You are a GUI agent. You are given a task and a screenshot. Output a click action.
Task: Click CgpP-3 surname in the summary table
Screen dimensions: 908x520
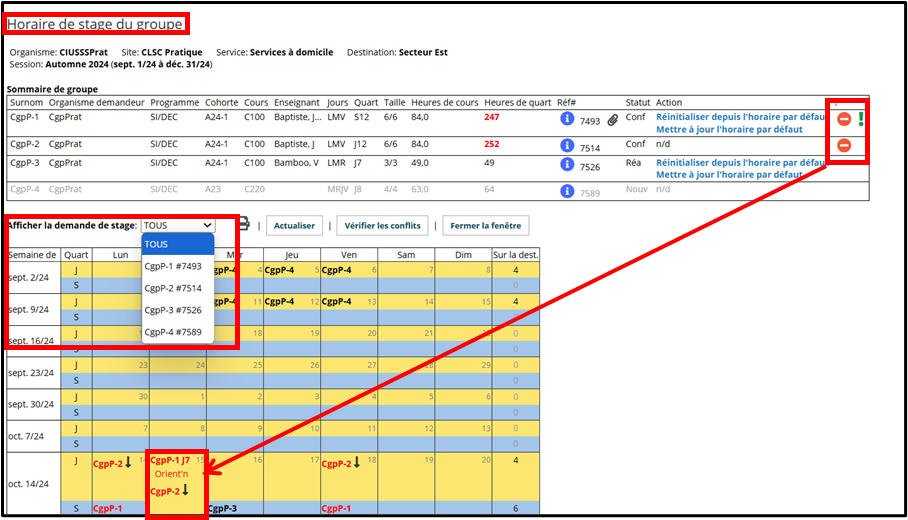(x=25, y=163)
